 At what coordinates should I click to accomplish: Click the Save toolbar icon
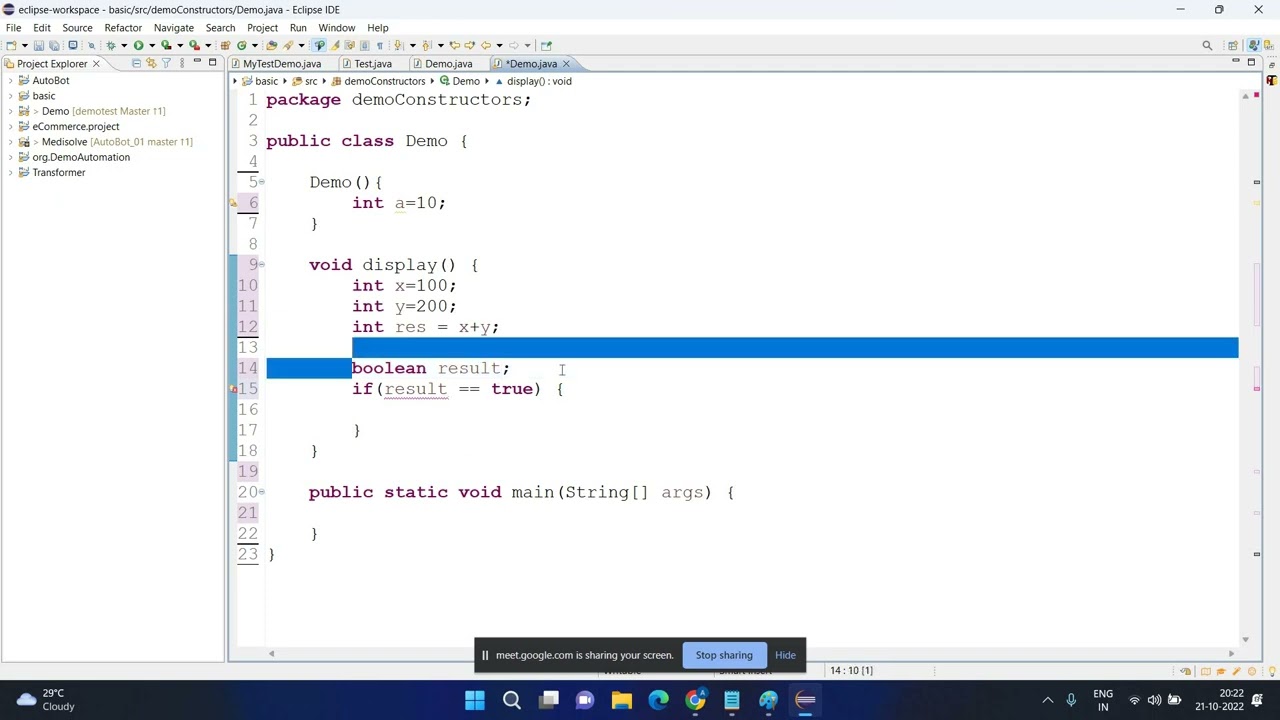coord(39,45)
